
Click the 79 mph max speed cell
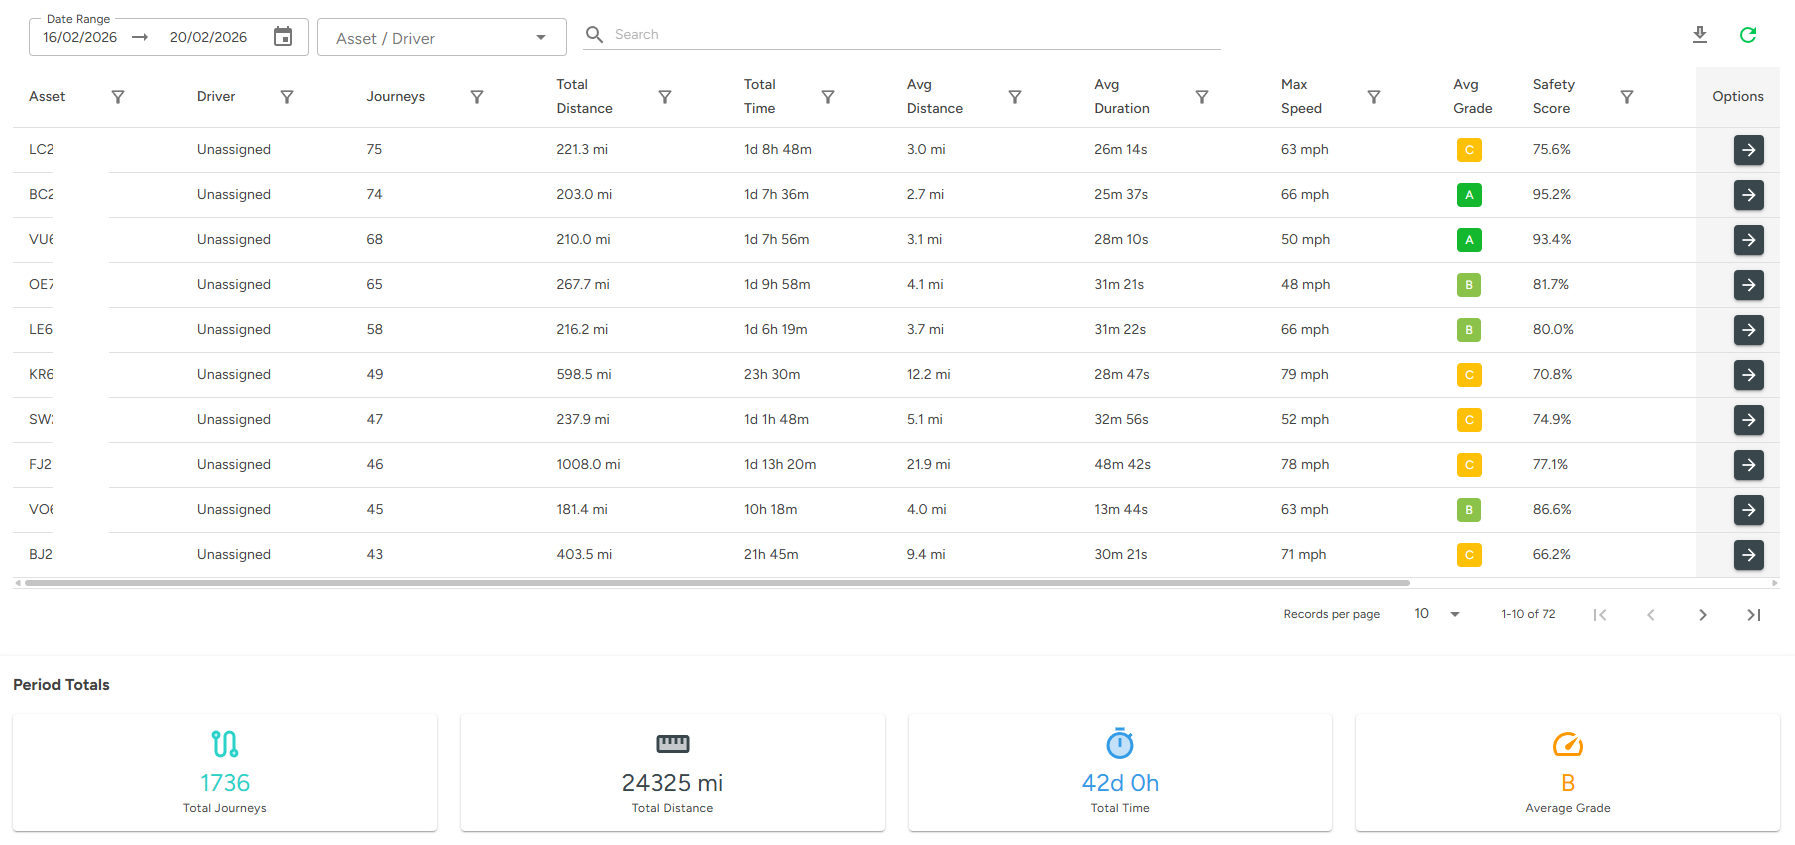(x=1305, y=375)
